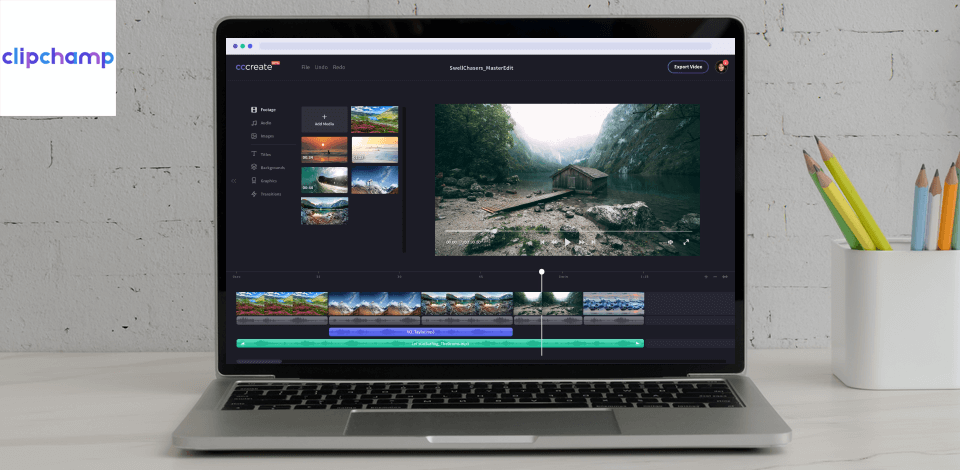
Task: Click the media library vertical scrollbar
Action: point(403,179)
